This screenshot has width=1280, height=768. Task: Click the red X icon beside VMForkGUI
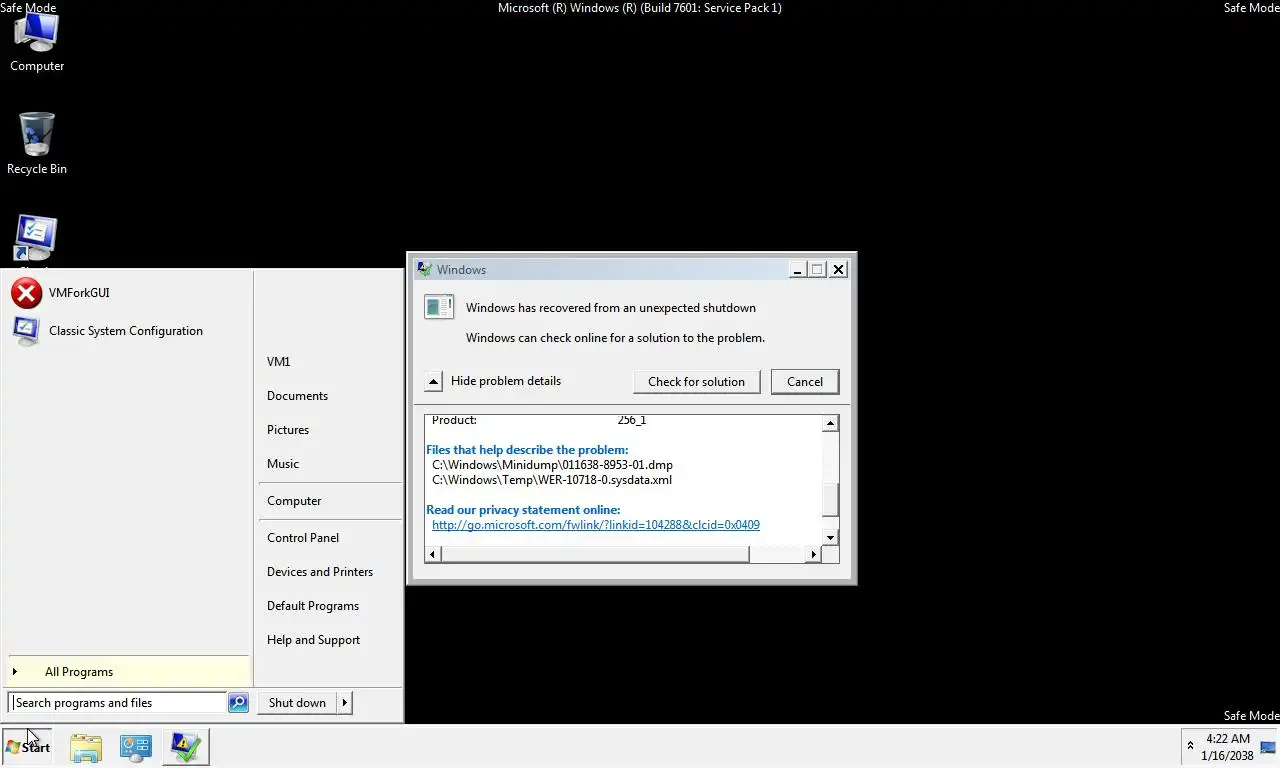26,293
